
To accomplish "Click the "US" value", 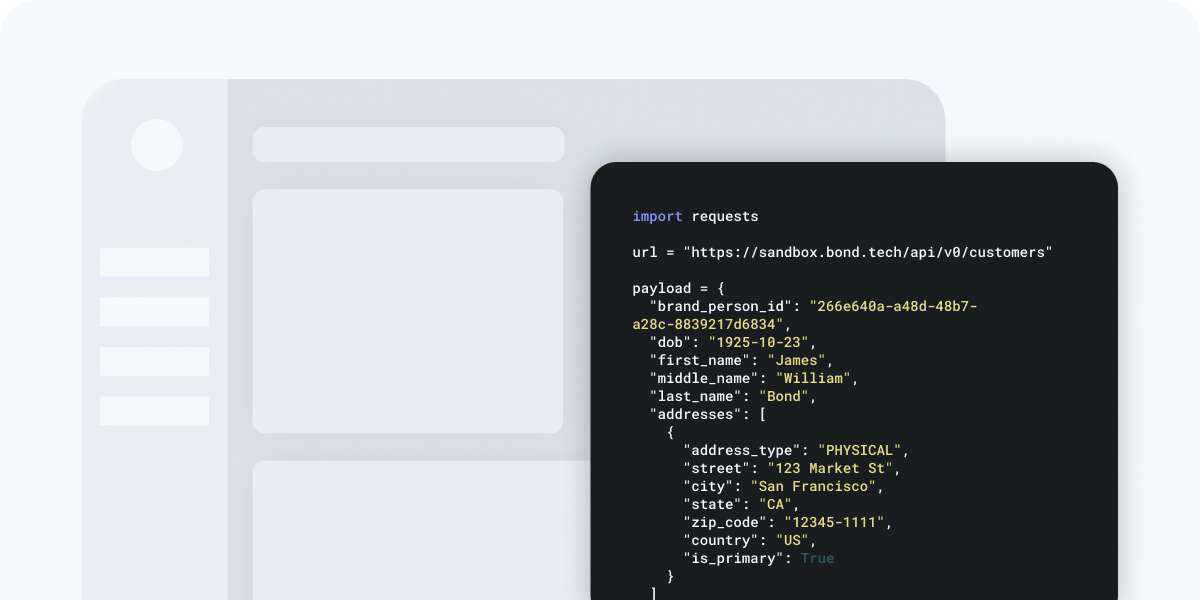I will (792, 540).
